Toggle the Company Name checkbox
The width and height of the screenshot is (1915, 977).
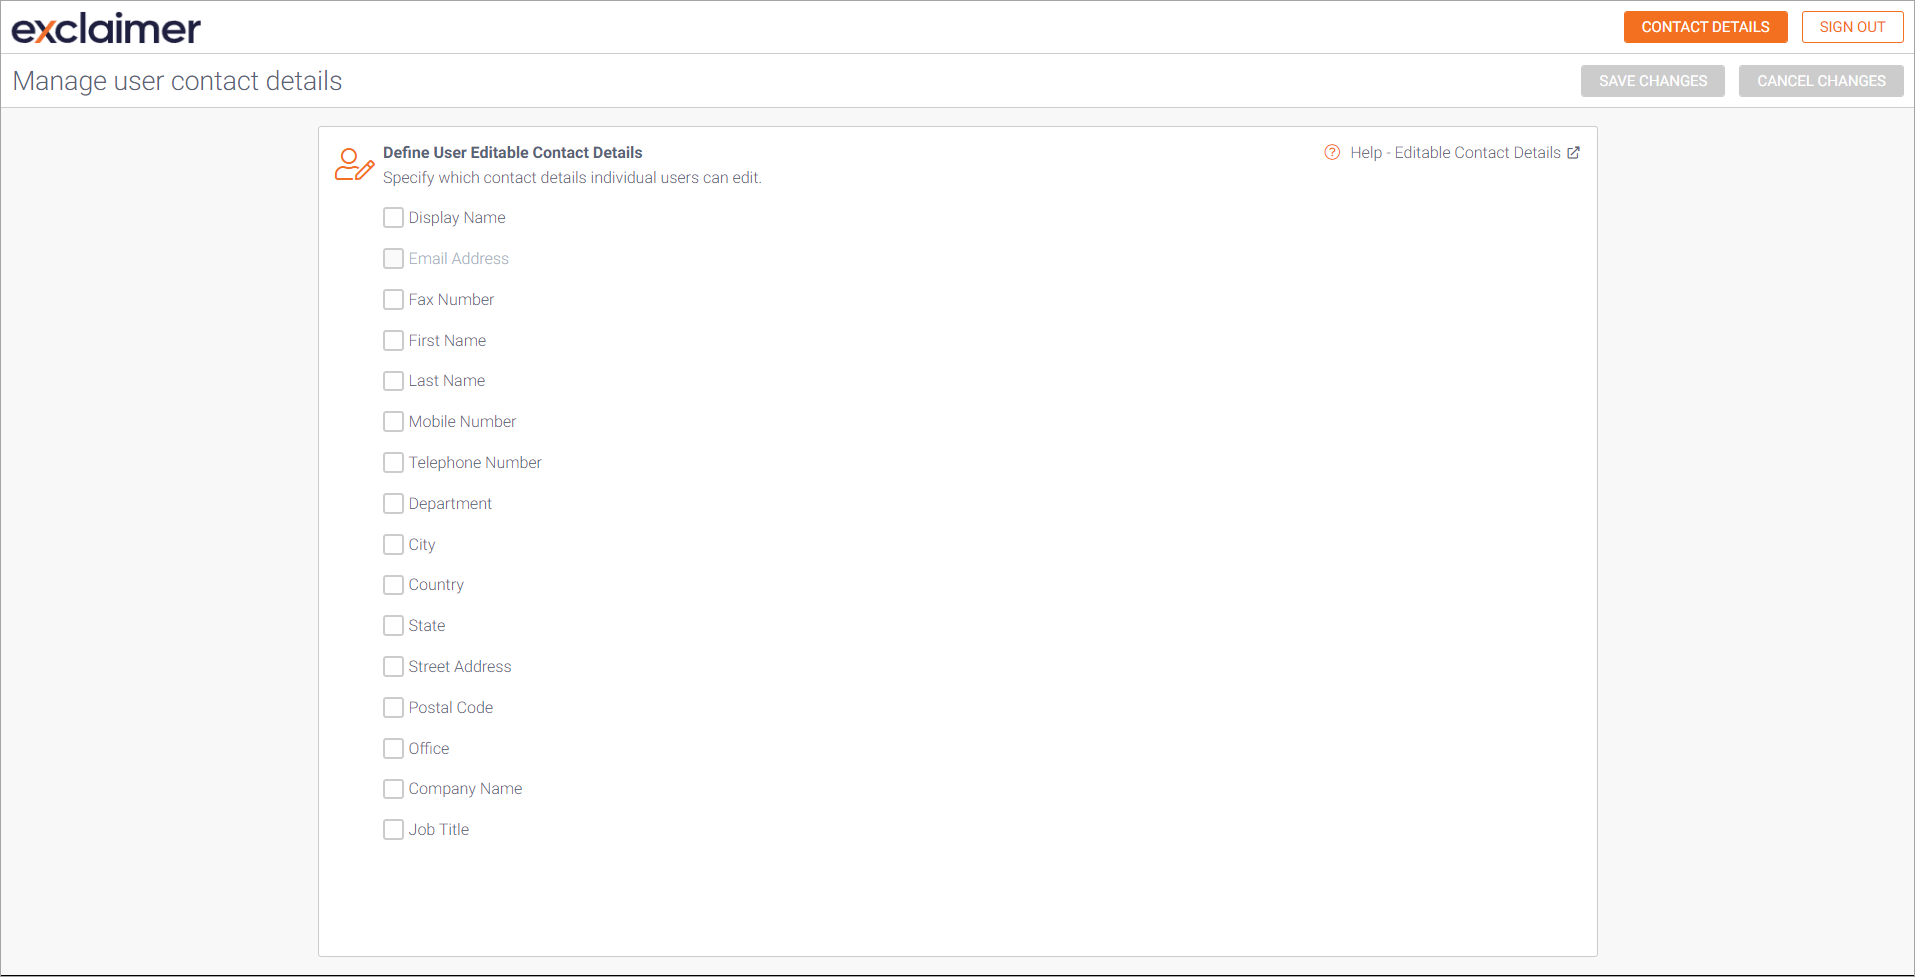(394, 789)
